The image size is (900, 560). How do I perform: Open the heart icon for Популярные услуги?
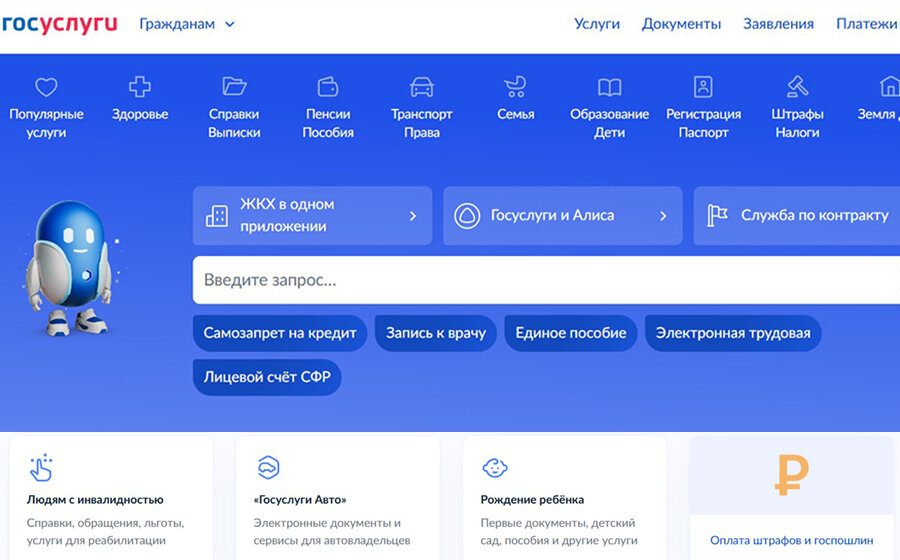coord(46,87)
